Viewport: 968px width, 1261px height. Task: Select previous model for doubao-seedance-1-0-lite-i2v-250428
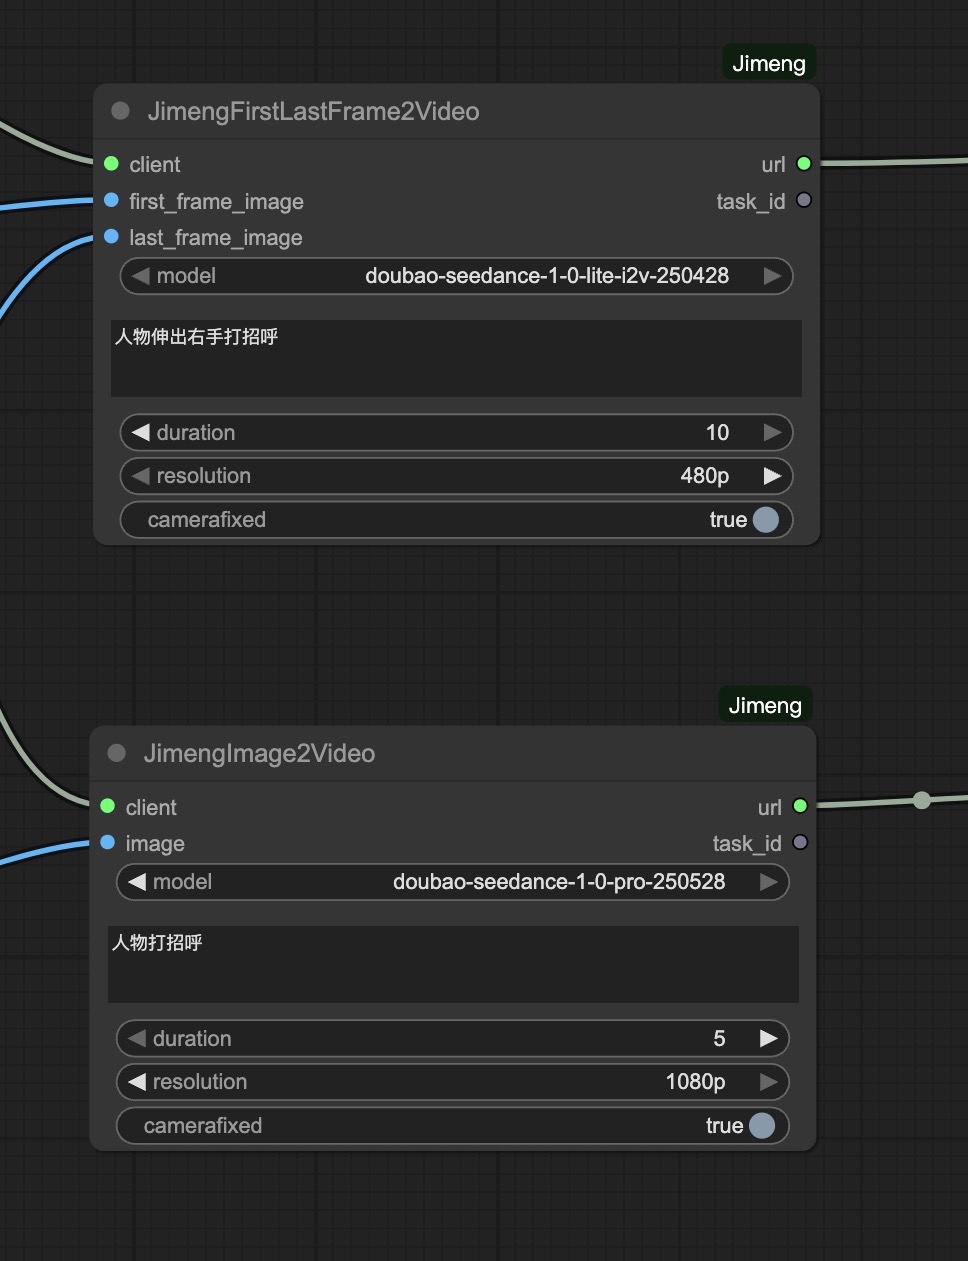pyautogui.click(x=140, y=276)
